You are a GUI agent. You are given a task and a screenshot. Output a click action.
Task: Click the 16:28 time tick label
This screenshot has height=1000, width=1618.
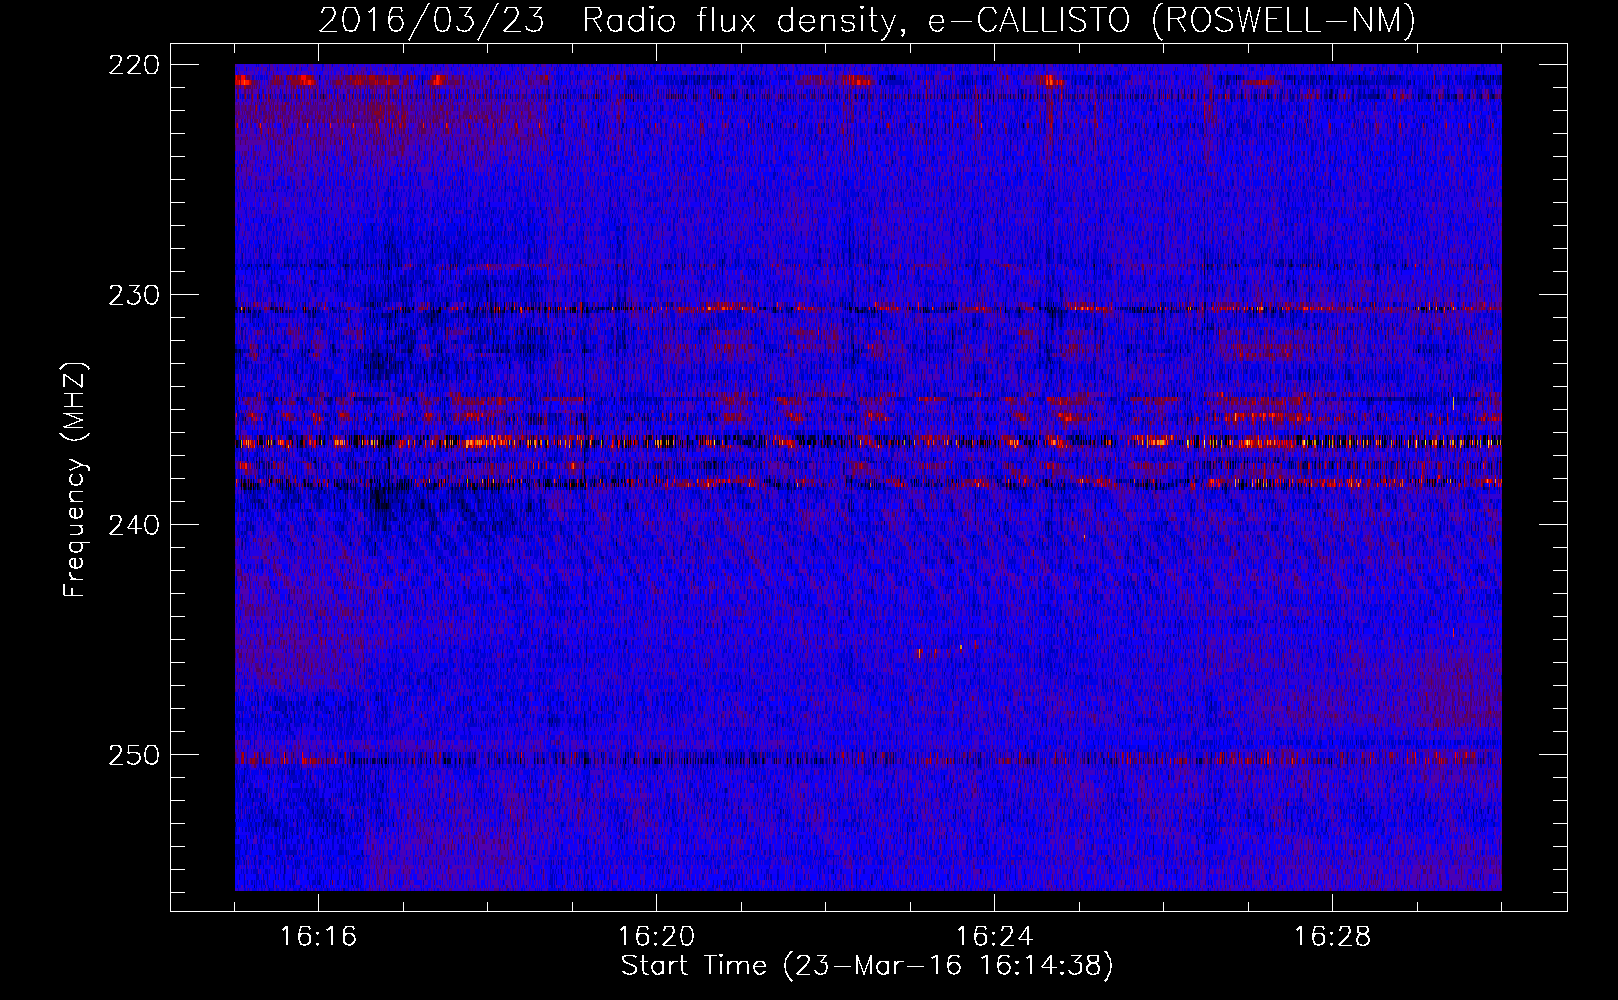coord(1332,936)
